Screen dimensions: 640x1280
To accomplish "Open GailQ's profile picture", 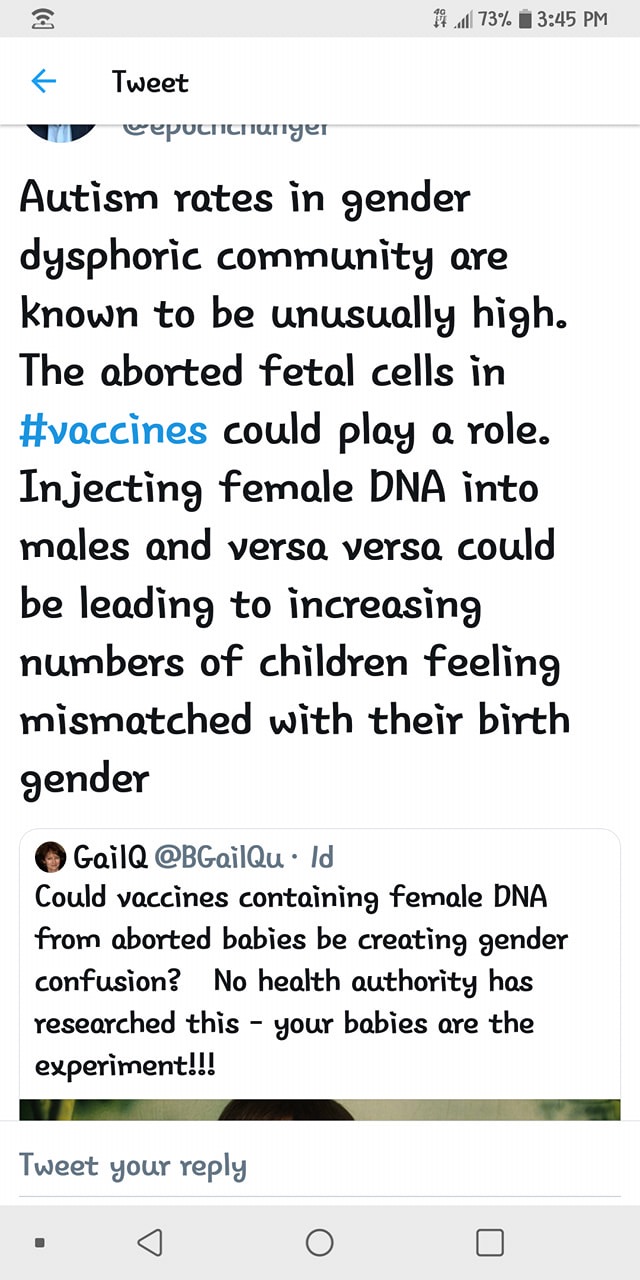I will (51, 857).
